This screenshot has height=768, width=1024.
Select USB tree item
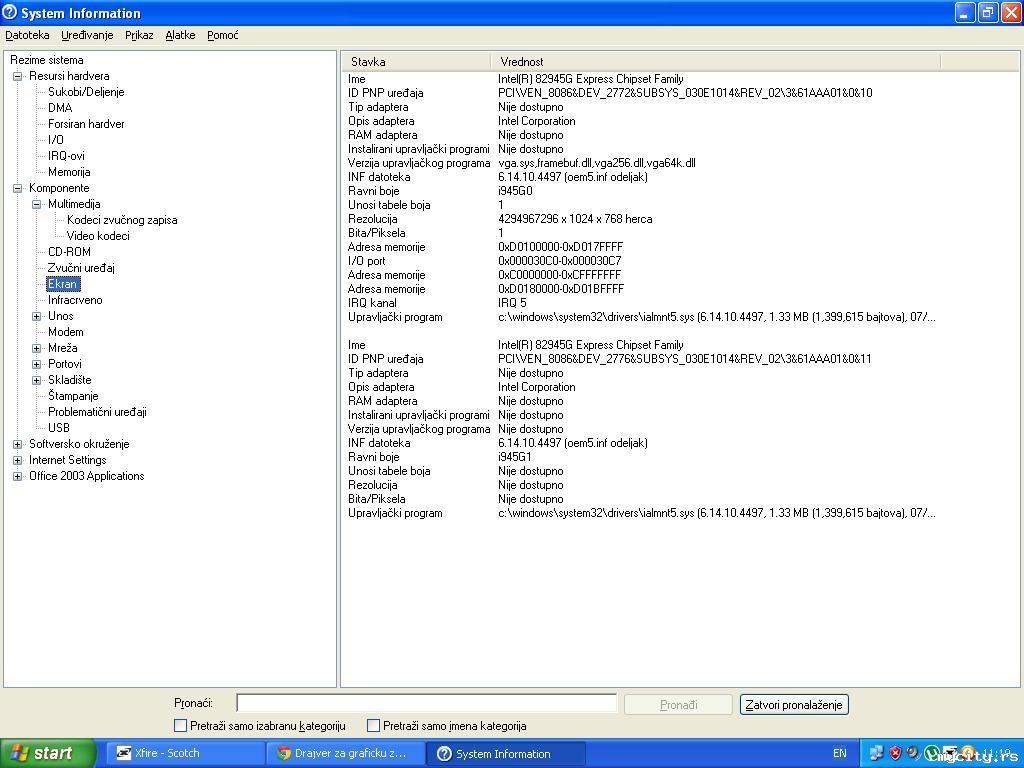coord(59,428)
